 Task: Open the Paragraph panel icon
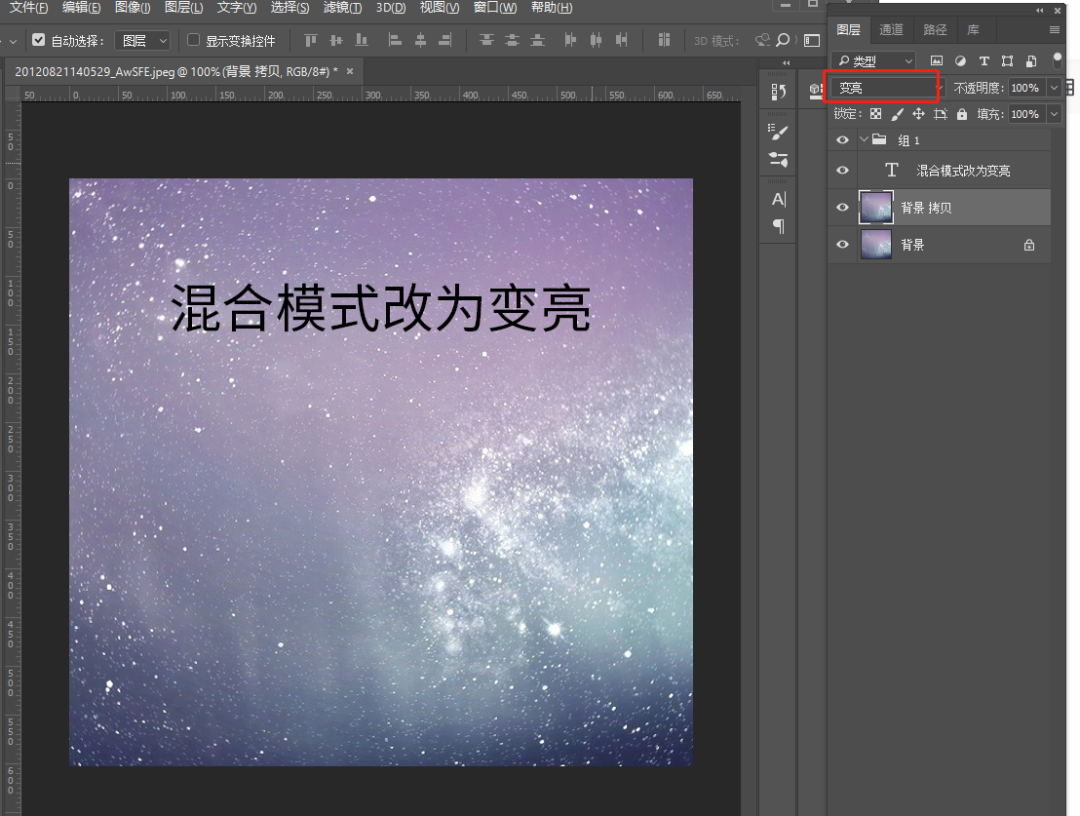click(779, 226)
